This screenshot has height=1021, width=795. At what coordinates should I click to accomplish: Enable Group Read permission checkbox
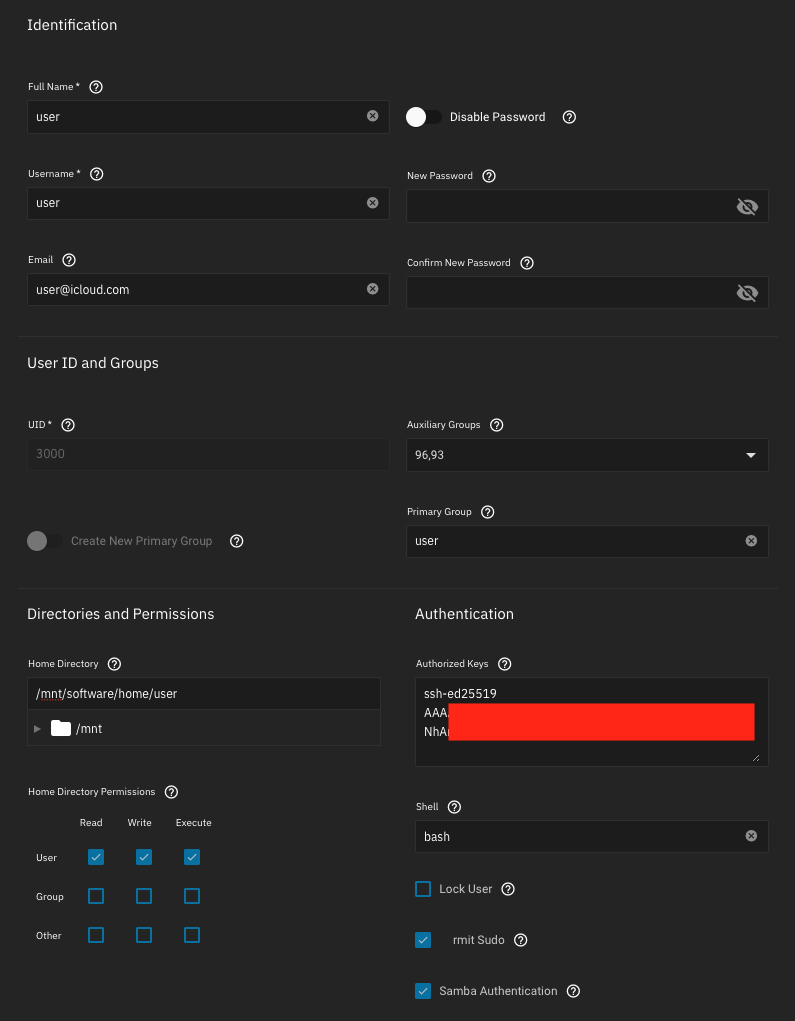[96, 896]
